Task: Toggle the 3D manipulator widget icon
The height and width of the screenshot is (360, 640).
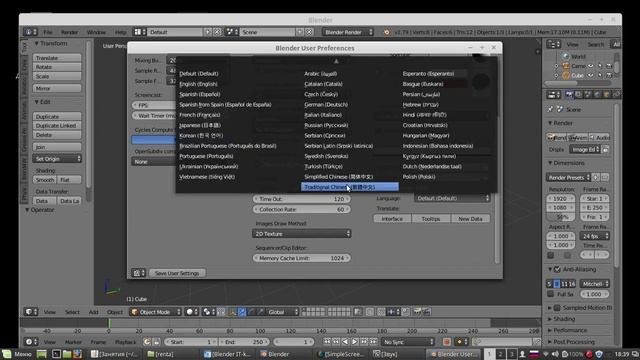Action: 233,312
